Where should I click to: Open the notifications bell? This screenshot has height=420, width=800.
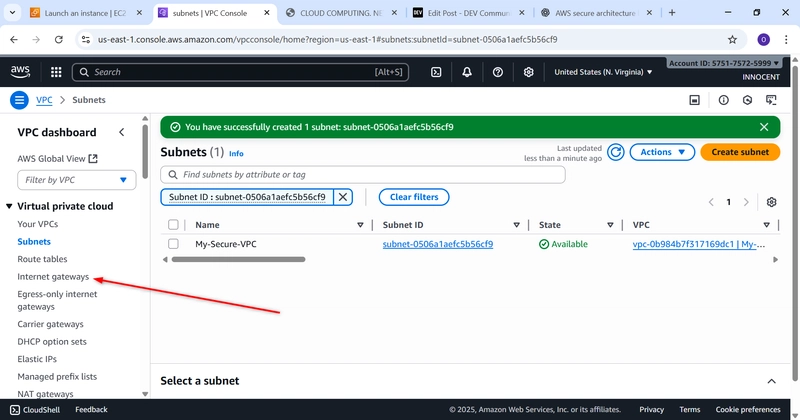point(467,72)
